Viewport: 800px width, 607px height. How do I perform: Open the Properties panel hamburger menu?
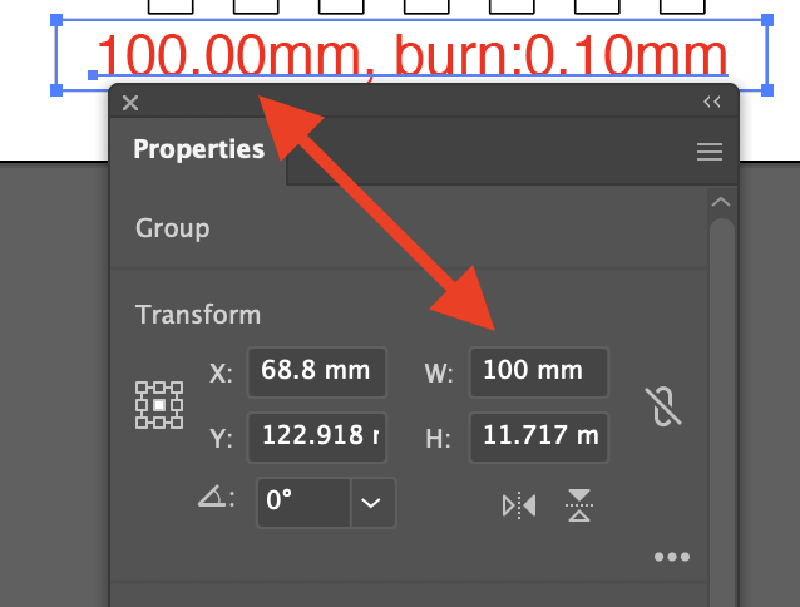coord(709,151)
